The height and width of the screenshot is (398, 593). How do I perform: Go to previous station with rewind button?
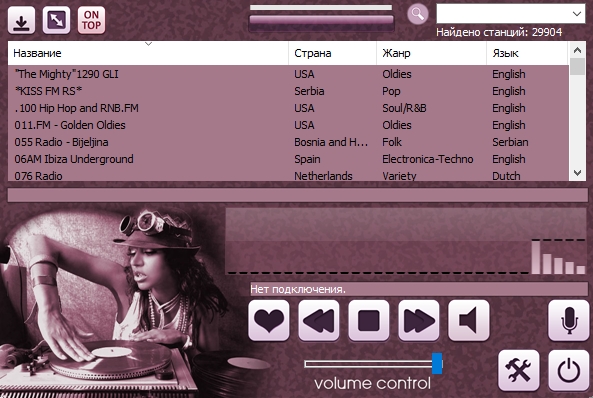coord(319,320)
